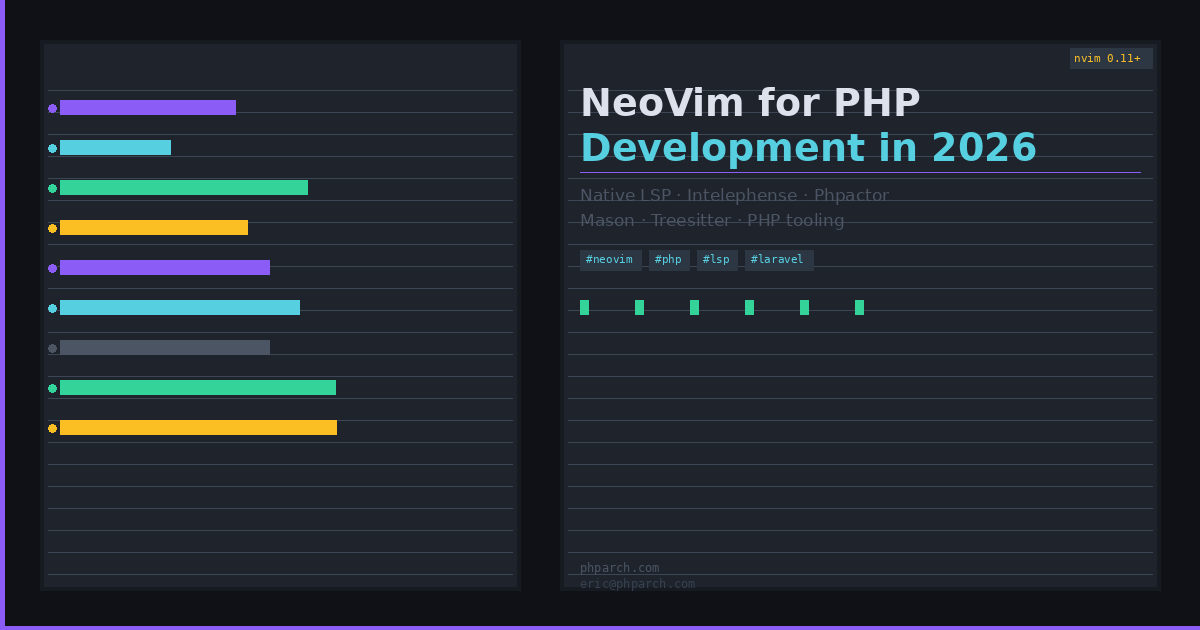The height and width of the screenshot is (630, 1200).
Task: Click the 'NeoVim for PHP' heading
Action: [750, 104]
